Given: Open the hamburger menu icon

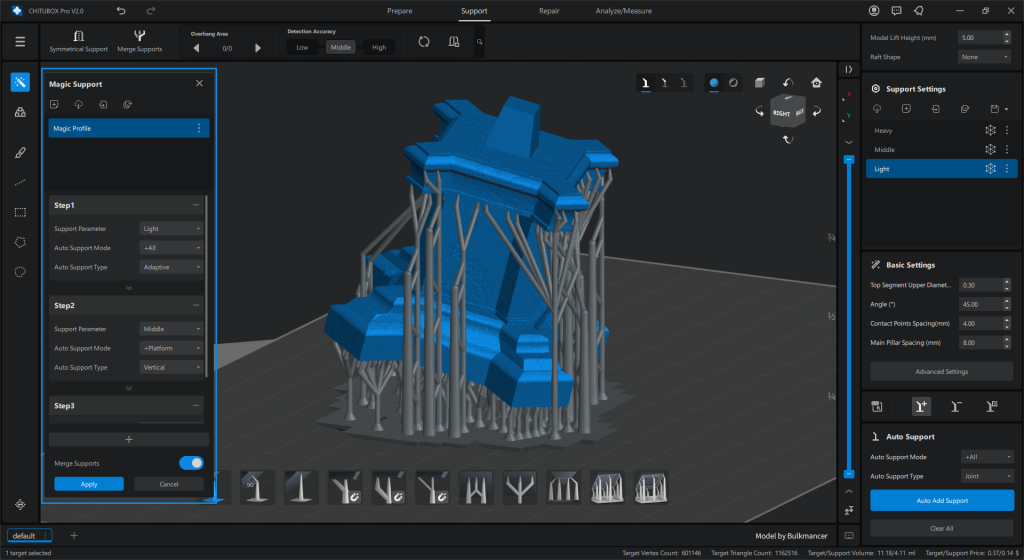Looking at the screenshot, I should click(20, 42).
